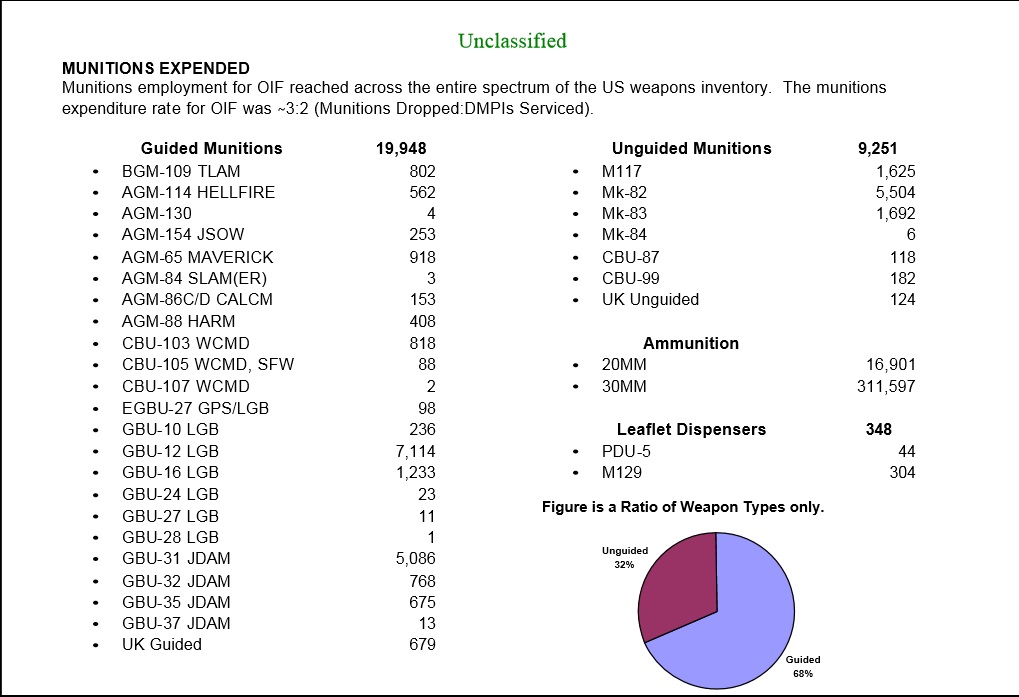Click 'GBU-12 LGB' entry
This screenshot has height=697, width=1019.
pyautogui.click(x=170, y=451)
